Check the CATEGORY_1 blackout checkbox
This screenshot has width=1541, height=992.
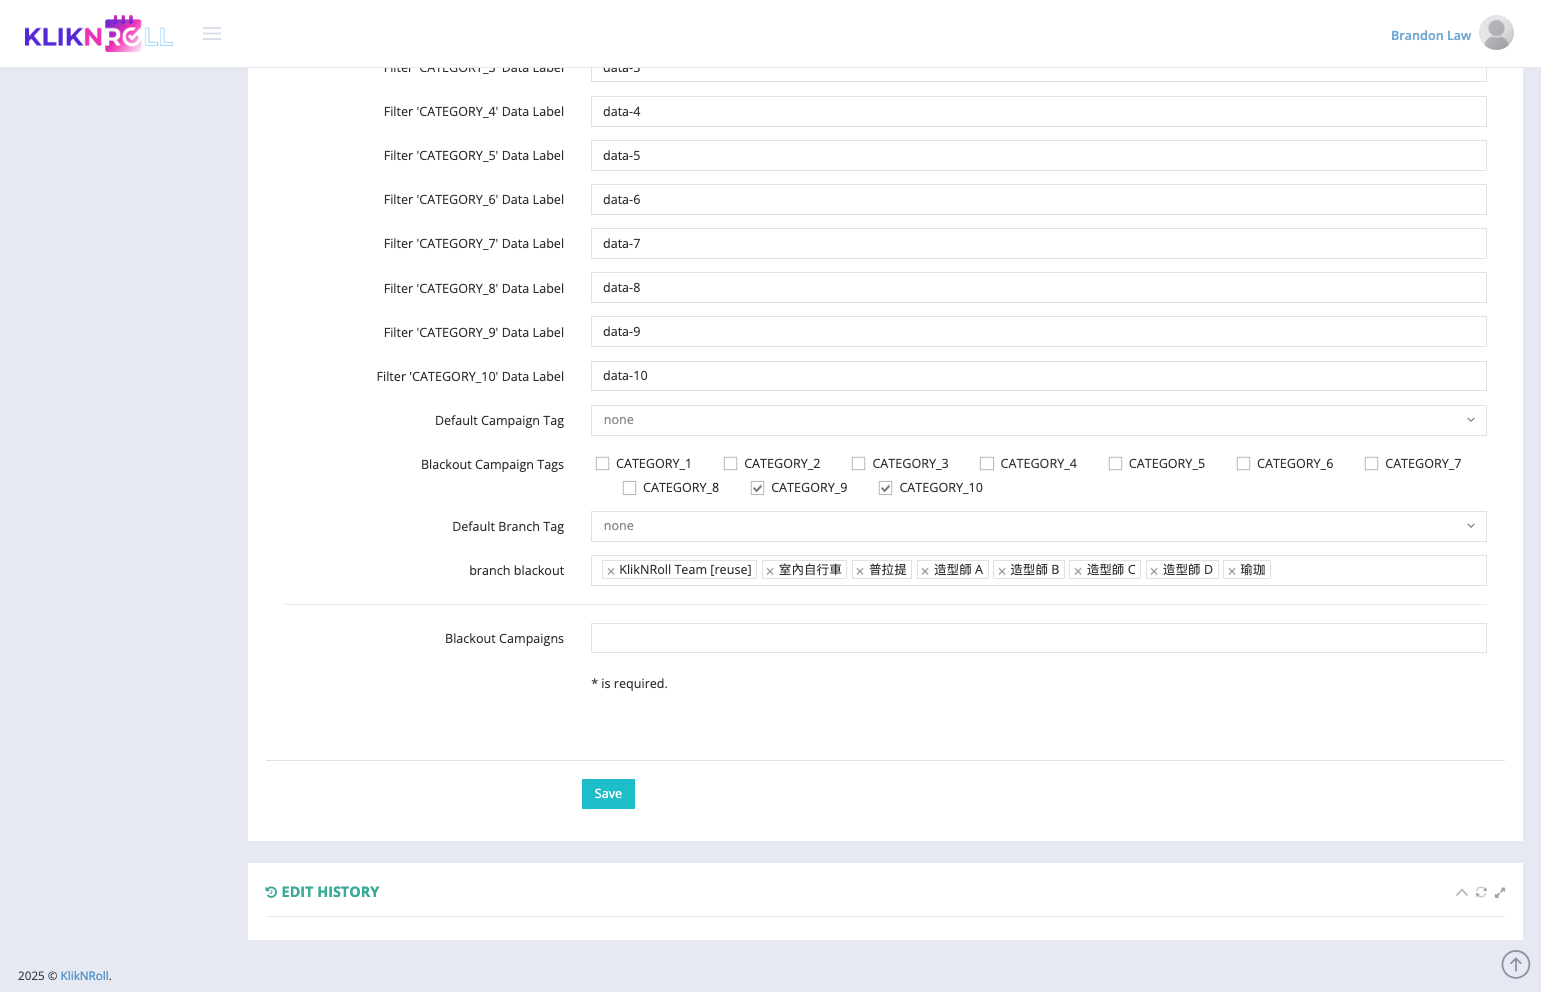[602, 464]
